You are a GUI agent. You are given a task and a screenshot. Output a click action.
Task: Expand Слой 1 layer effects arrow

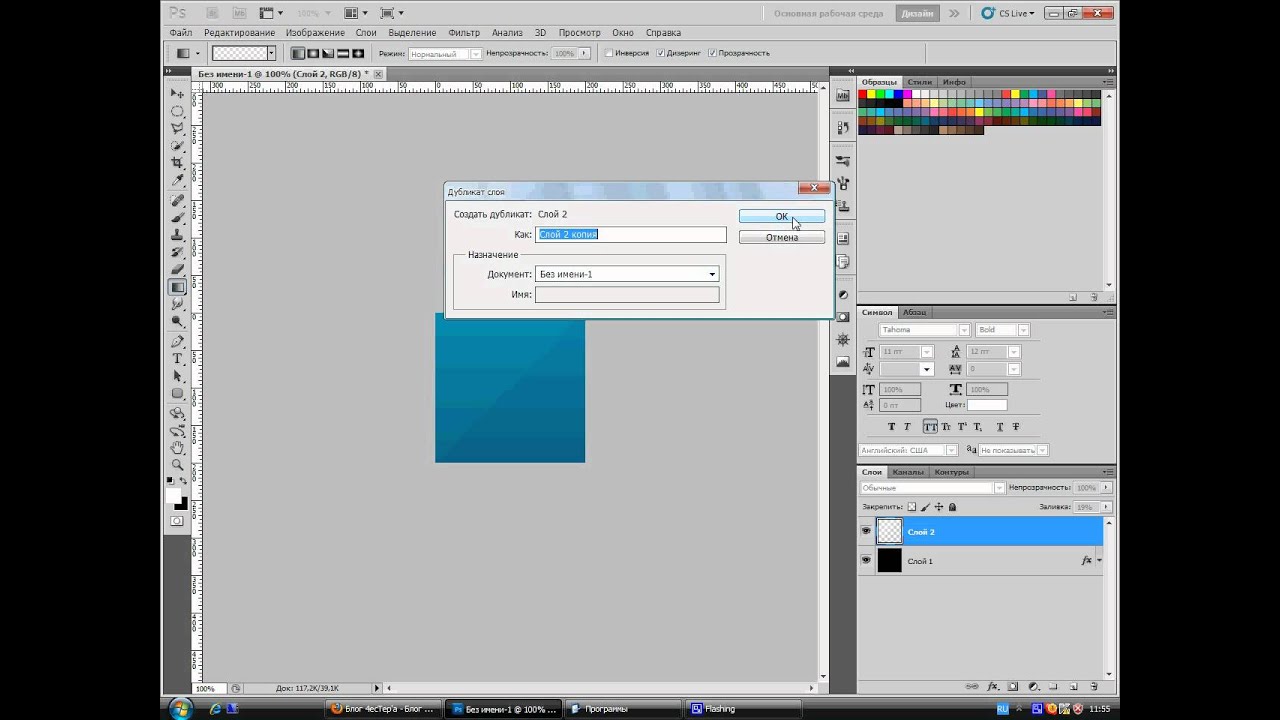click(x=1099, y=561)
